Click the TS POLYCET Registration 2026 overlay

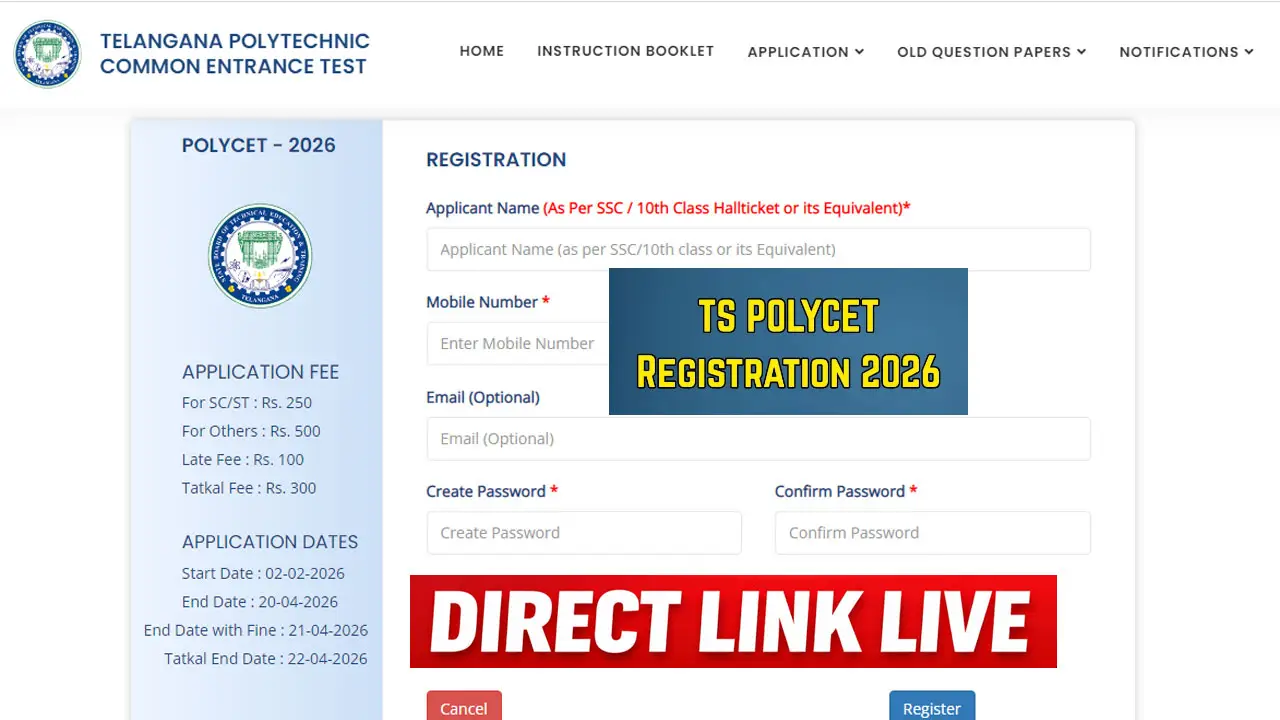pyautogui.click(x=788, y=341)
